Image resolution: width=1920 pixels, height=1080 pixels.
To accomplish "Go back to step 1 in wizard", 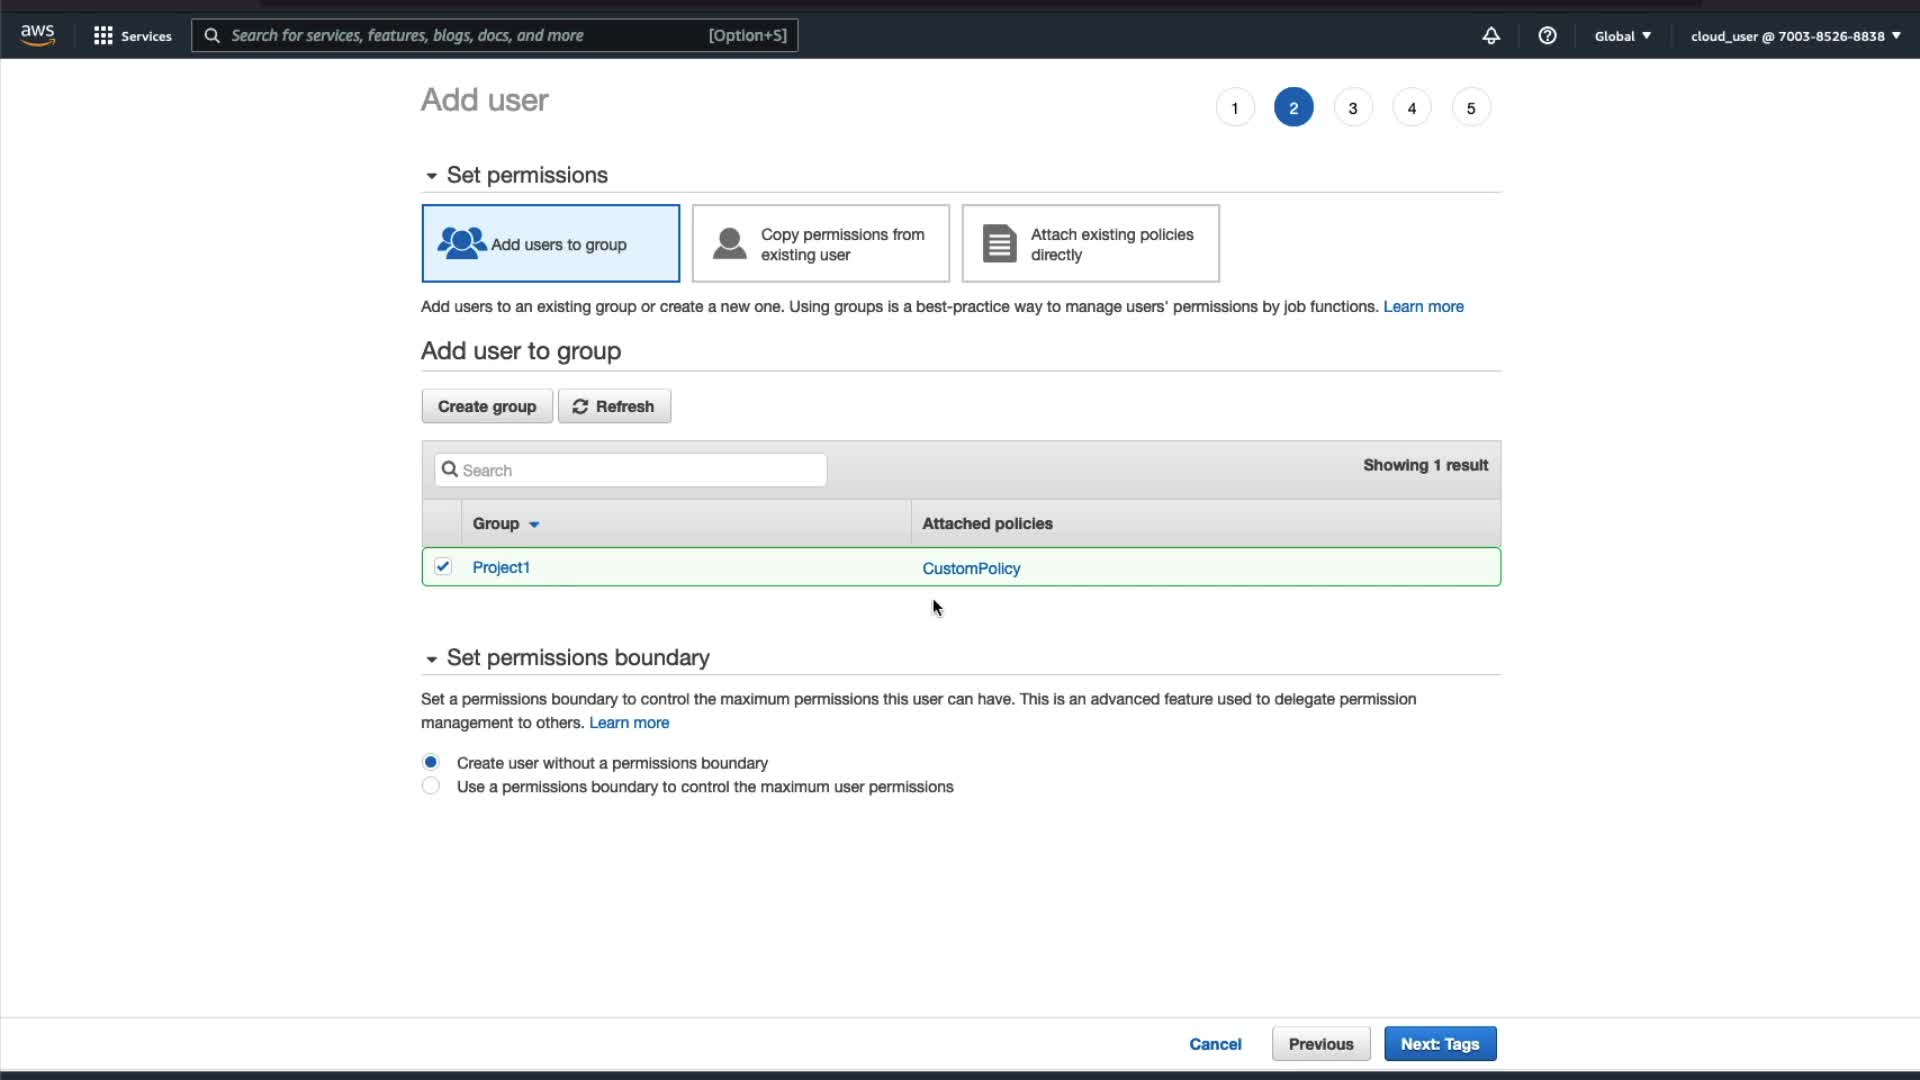I will (1234, 108).
